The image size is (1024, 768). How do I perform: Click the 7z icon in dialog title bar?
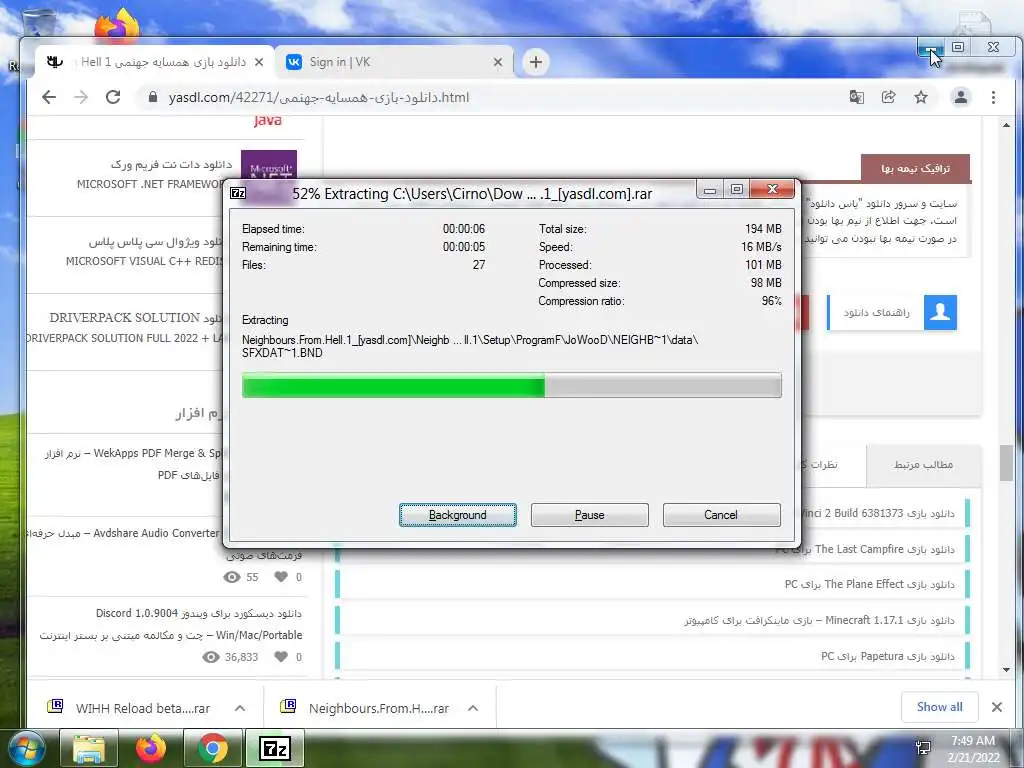[x=238, y=193]
